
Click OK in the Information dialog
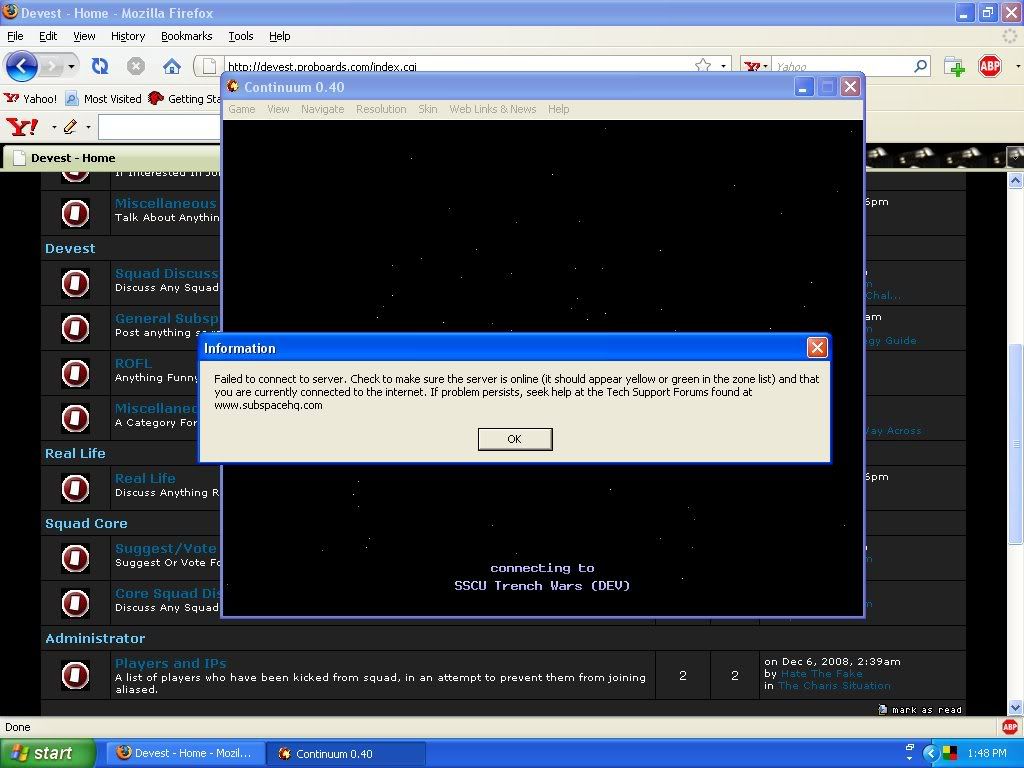pyautogui.click(x=515, y=439)
